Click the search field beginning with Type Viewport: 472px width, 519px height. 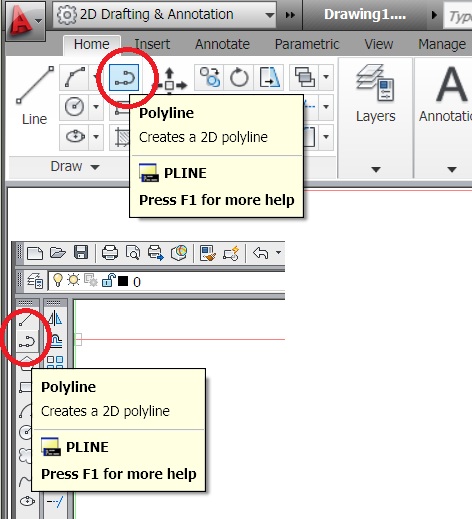pyautogui.click(x=458, y=15)
